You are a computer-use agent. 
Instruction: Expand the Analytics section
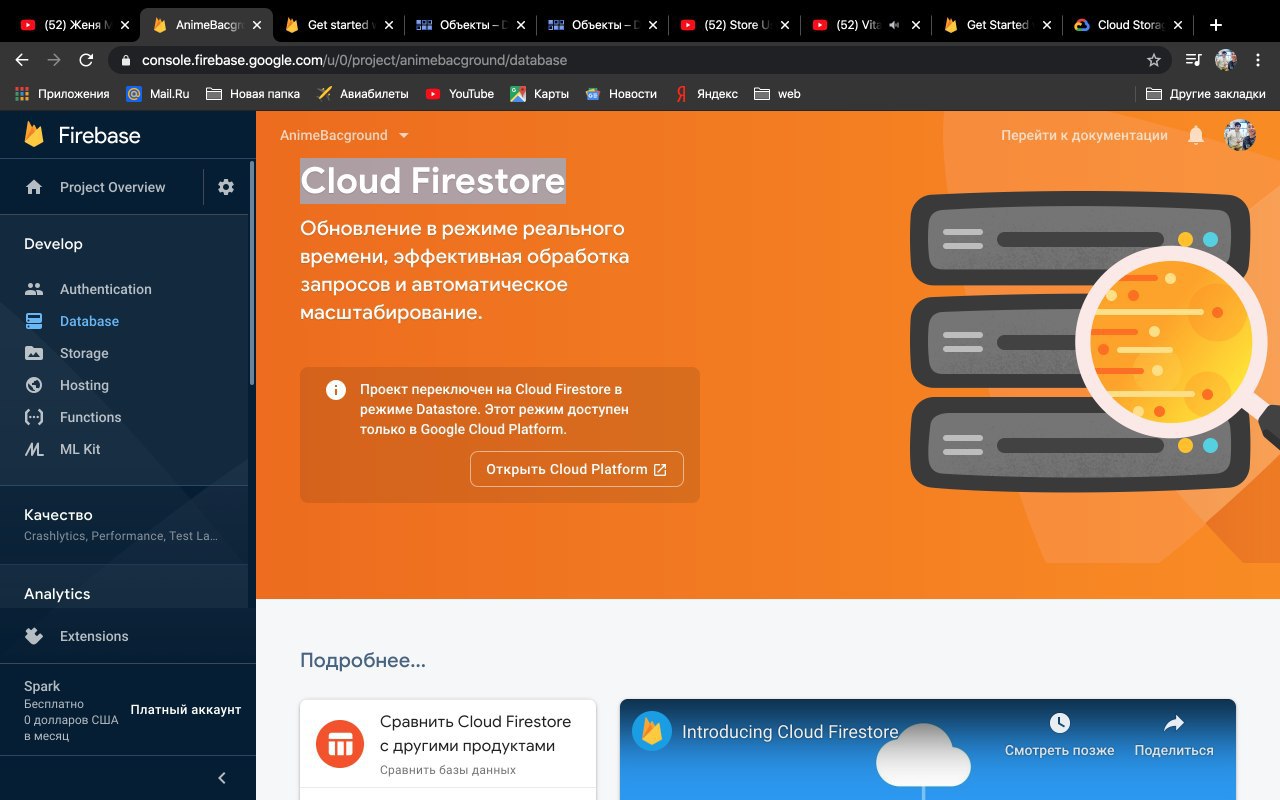click(x=124, y=594)
